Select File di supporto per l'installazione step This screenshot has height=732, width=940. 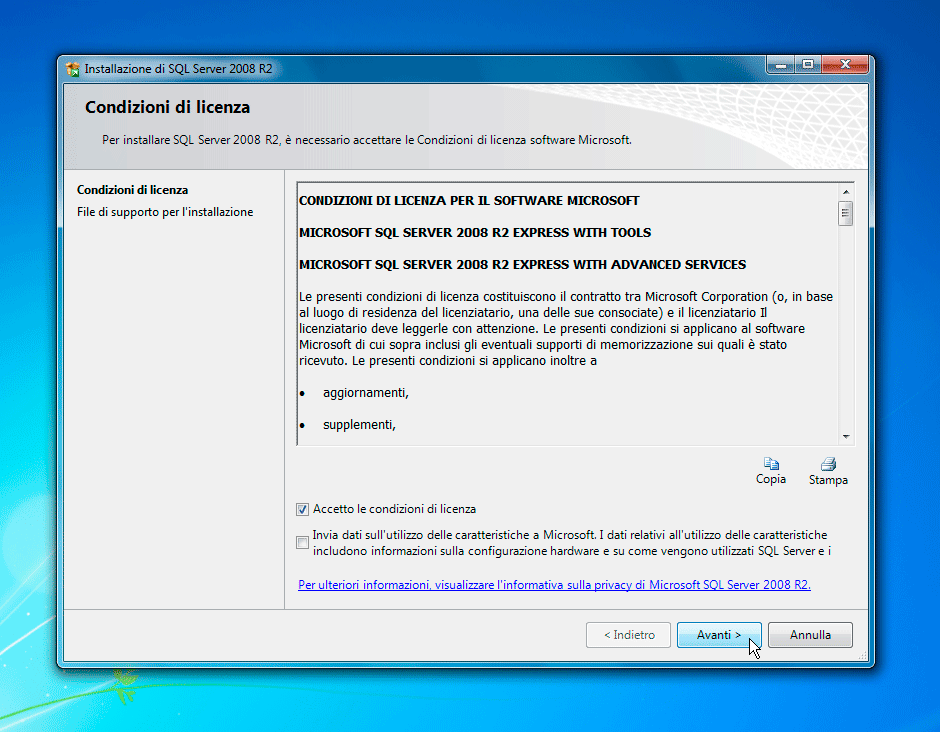point(165,212)
